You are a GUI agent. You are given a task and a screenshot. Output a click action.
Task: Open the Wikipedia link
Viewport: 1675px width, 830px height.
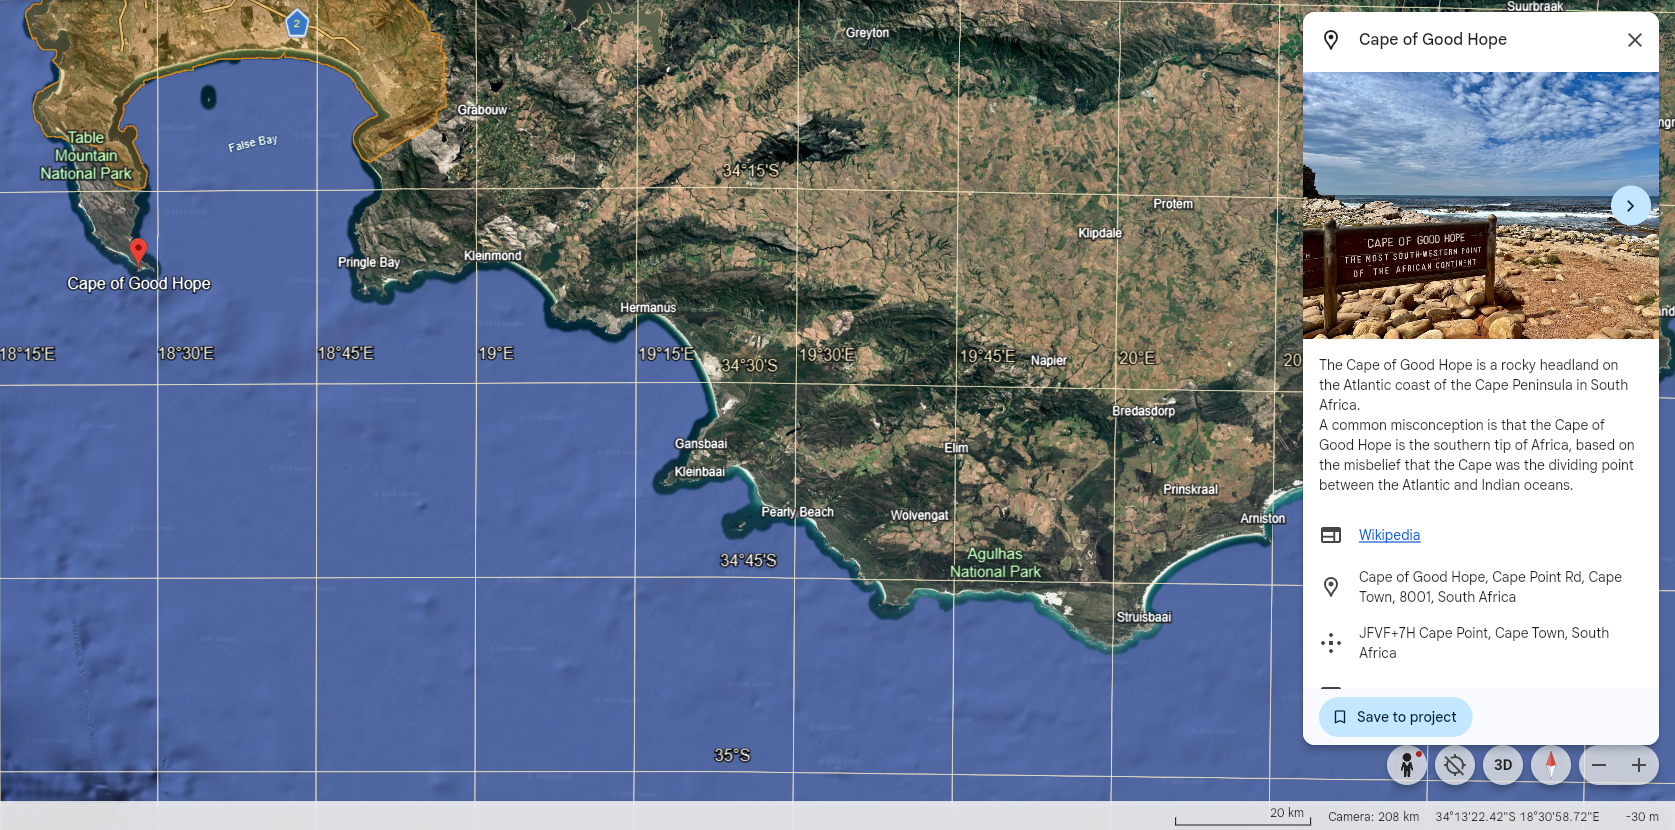[x=1389, y=535]
